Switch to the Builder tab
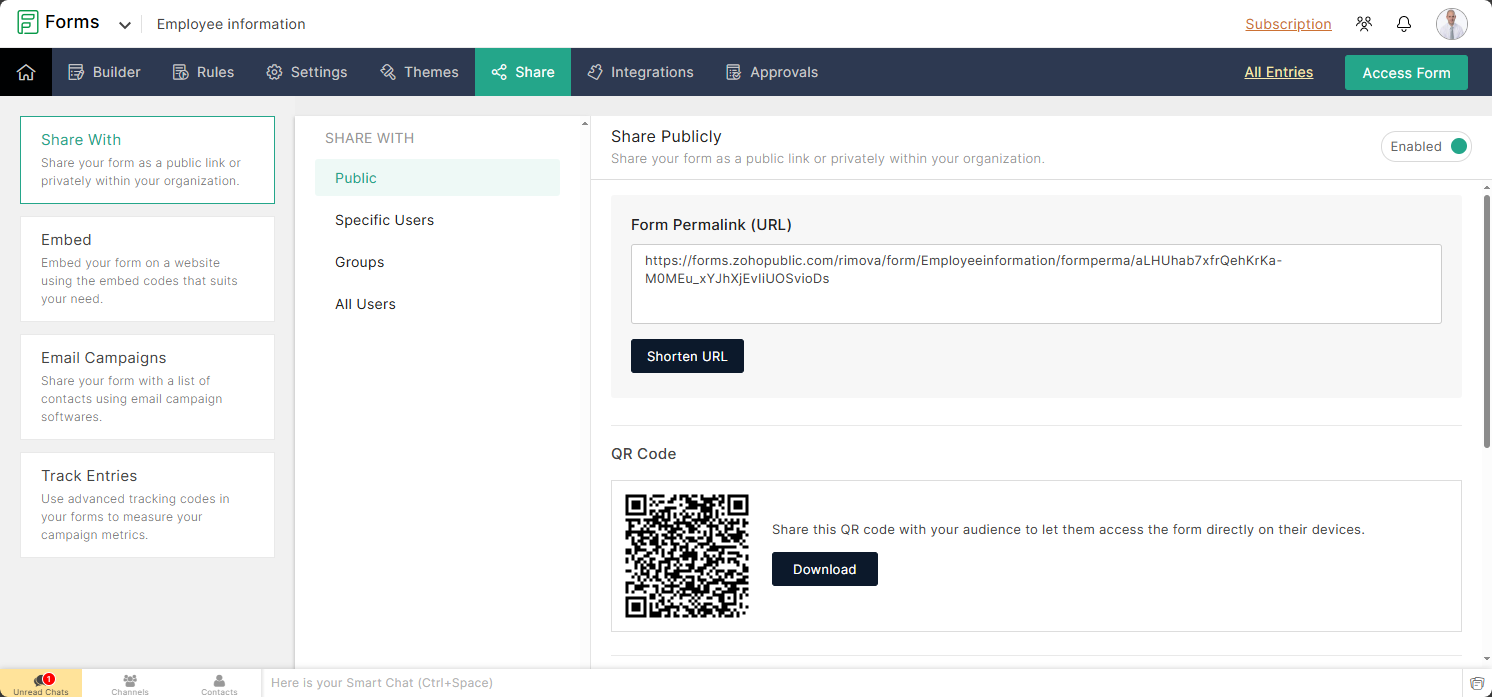 (x=104, y=72)
